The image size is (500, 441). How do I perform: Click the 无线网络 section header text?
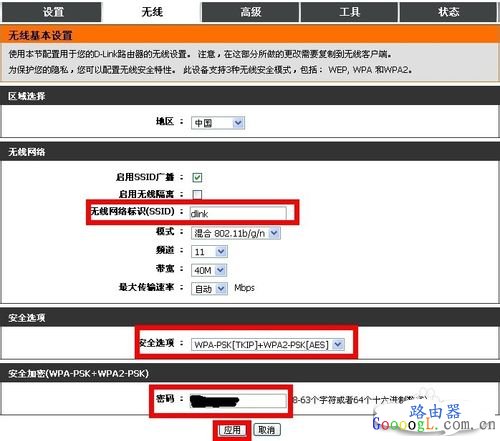click(x=27, y=152)
